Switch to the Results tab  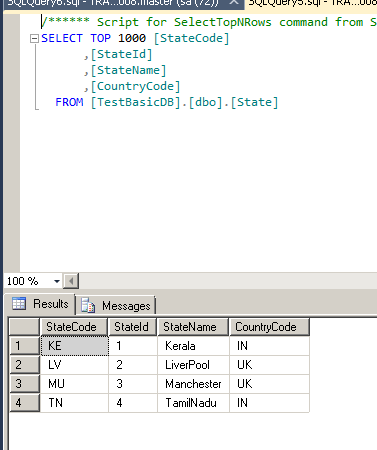click(x=41, y=304)
